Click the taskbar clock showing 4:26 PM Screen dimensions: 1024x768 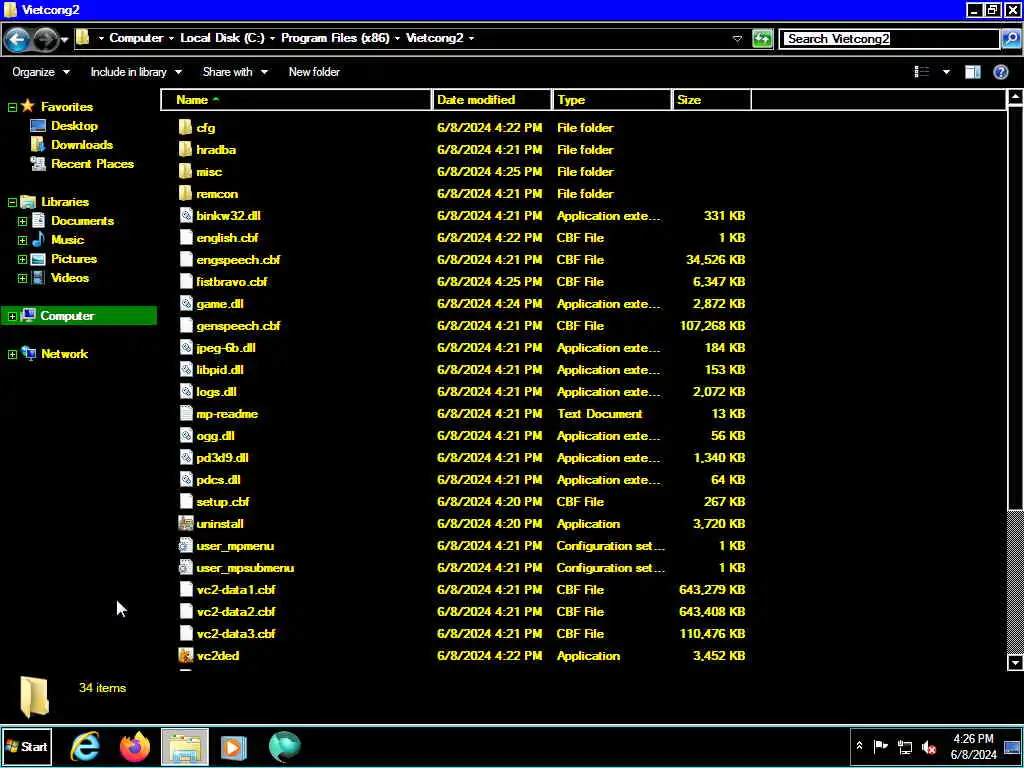point(973,746)
